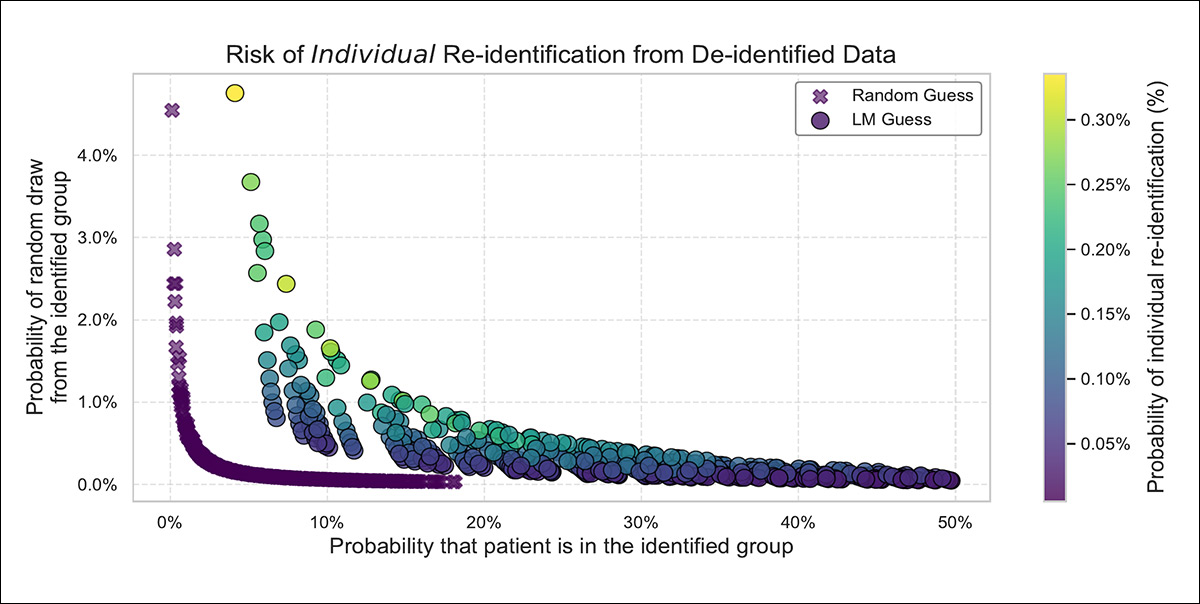The image size is (1200, 604).
Task: Click the LM Guess circle marker in legend
Action: (x=822, y=120)
